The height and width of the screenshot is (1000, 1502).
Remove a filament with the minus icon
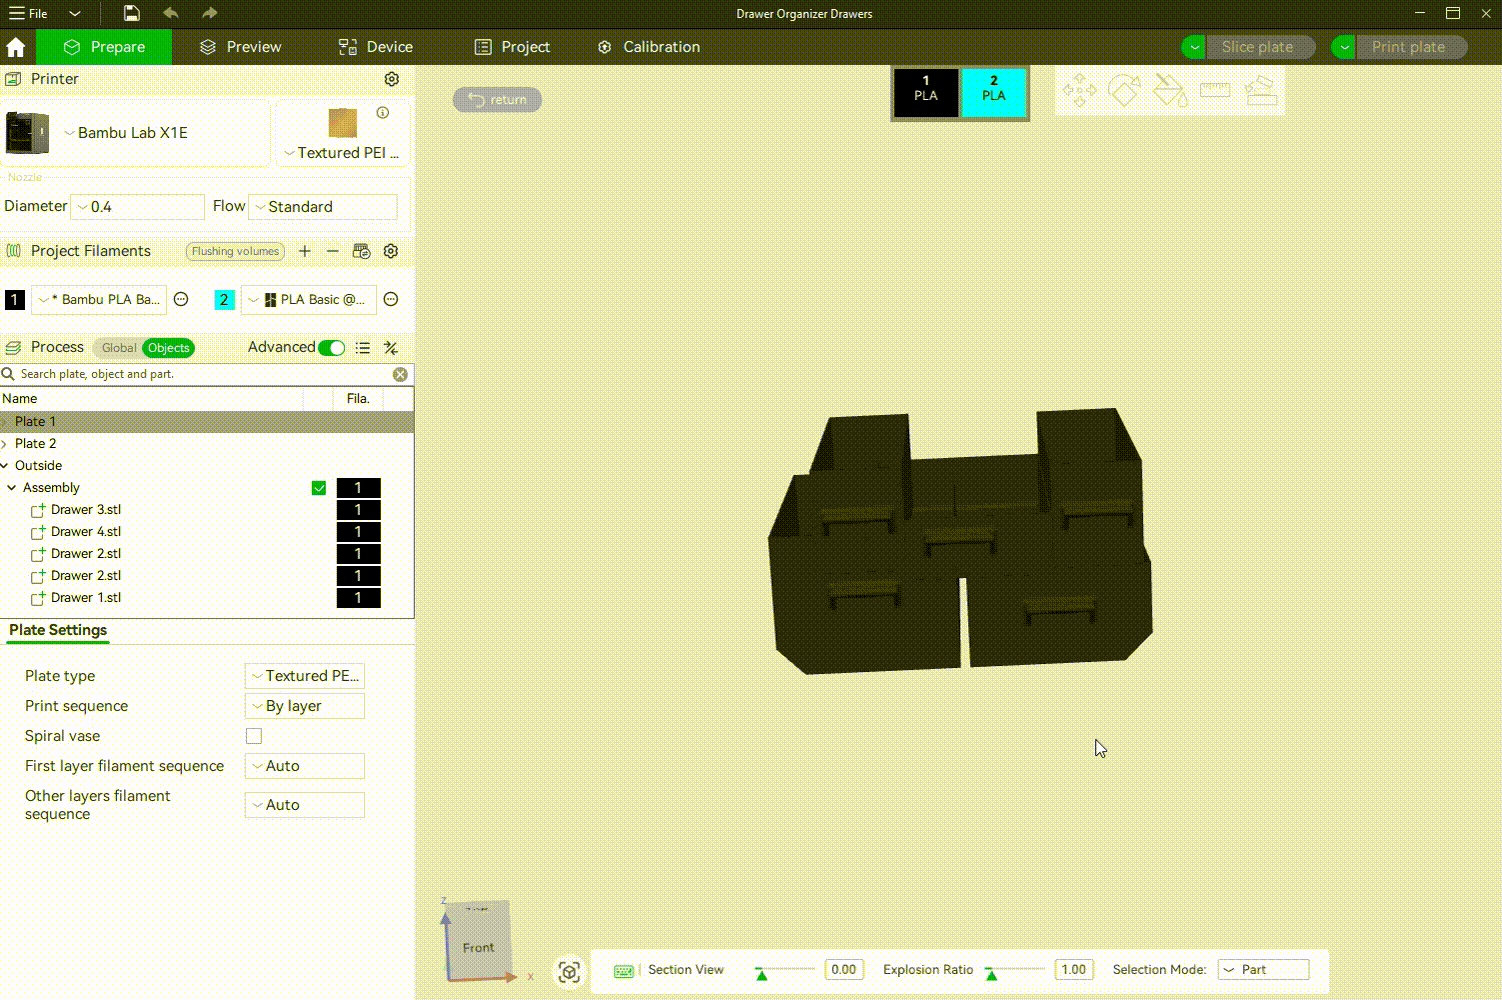coord(333,251)
